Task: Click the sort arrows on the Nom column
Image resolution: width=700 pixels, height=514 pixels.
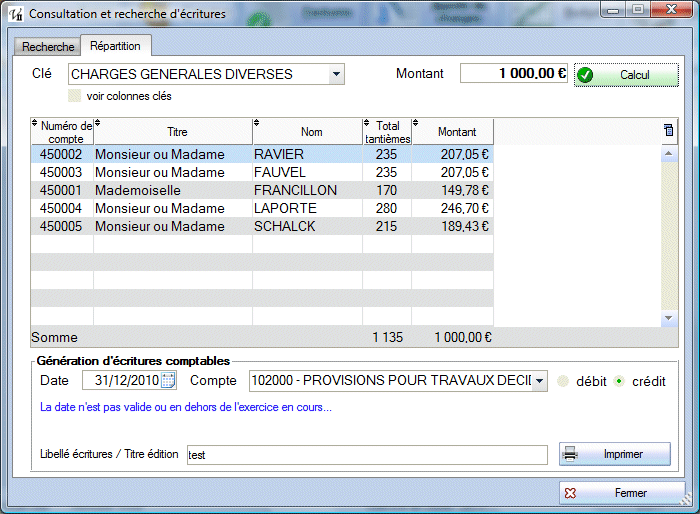Action: click(257, 124)
